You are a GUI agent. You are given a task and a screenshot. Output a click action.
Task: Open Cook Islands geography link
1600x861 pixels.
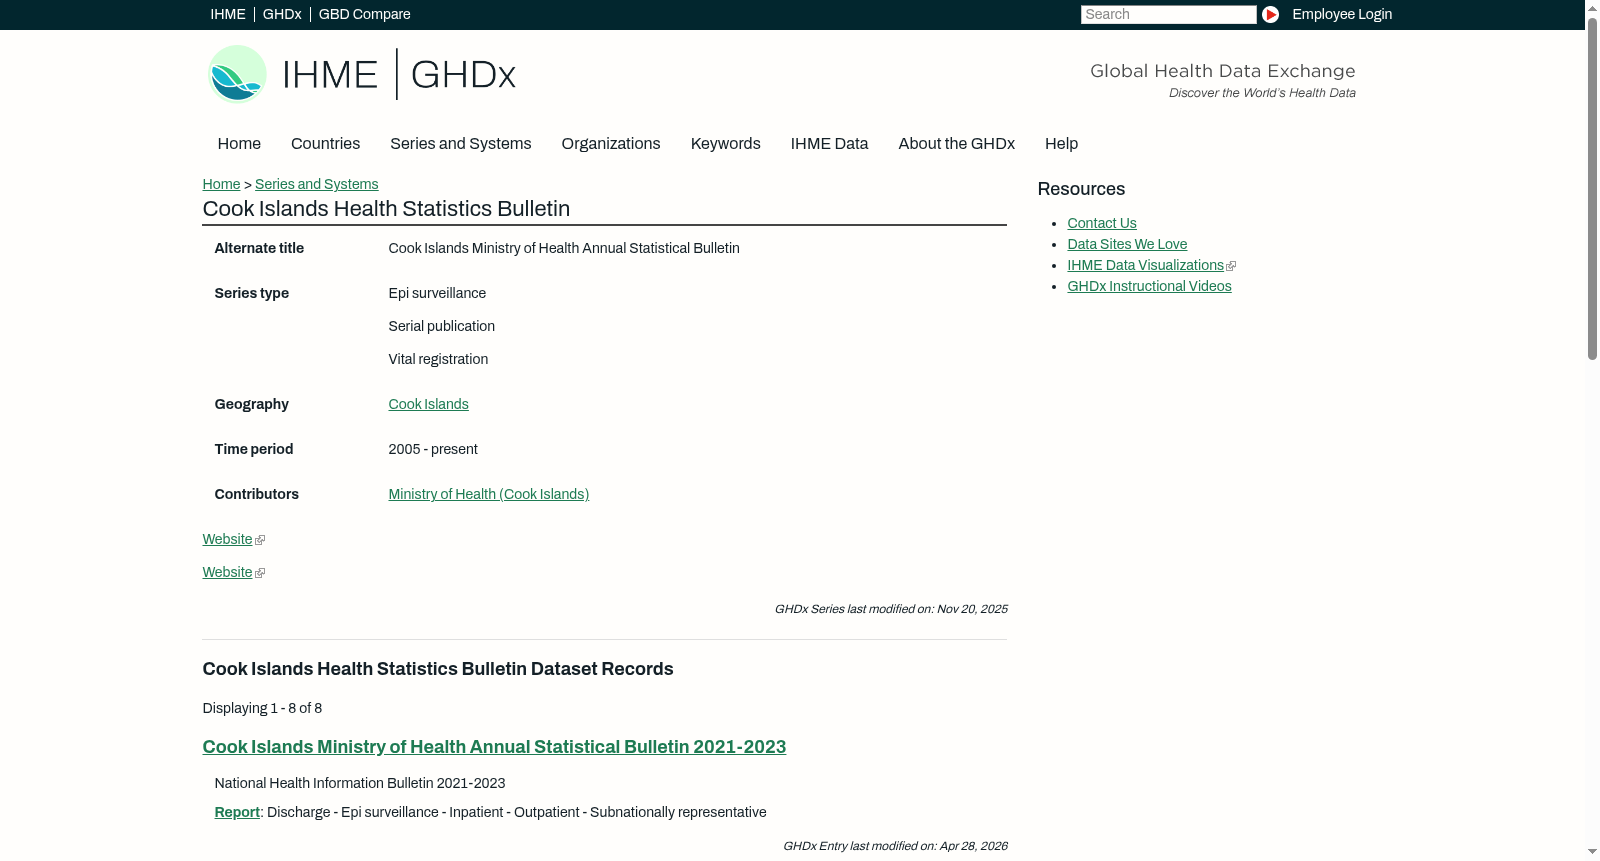point(428,404)
